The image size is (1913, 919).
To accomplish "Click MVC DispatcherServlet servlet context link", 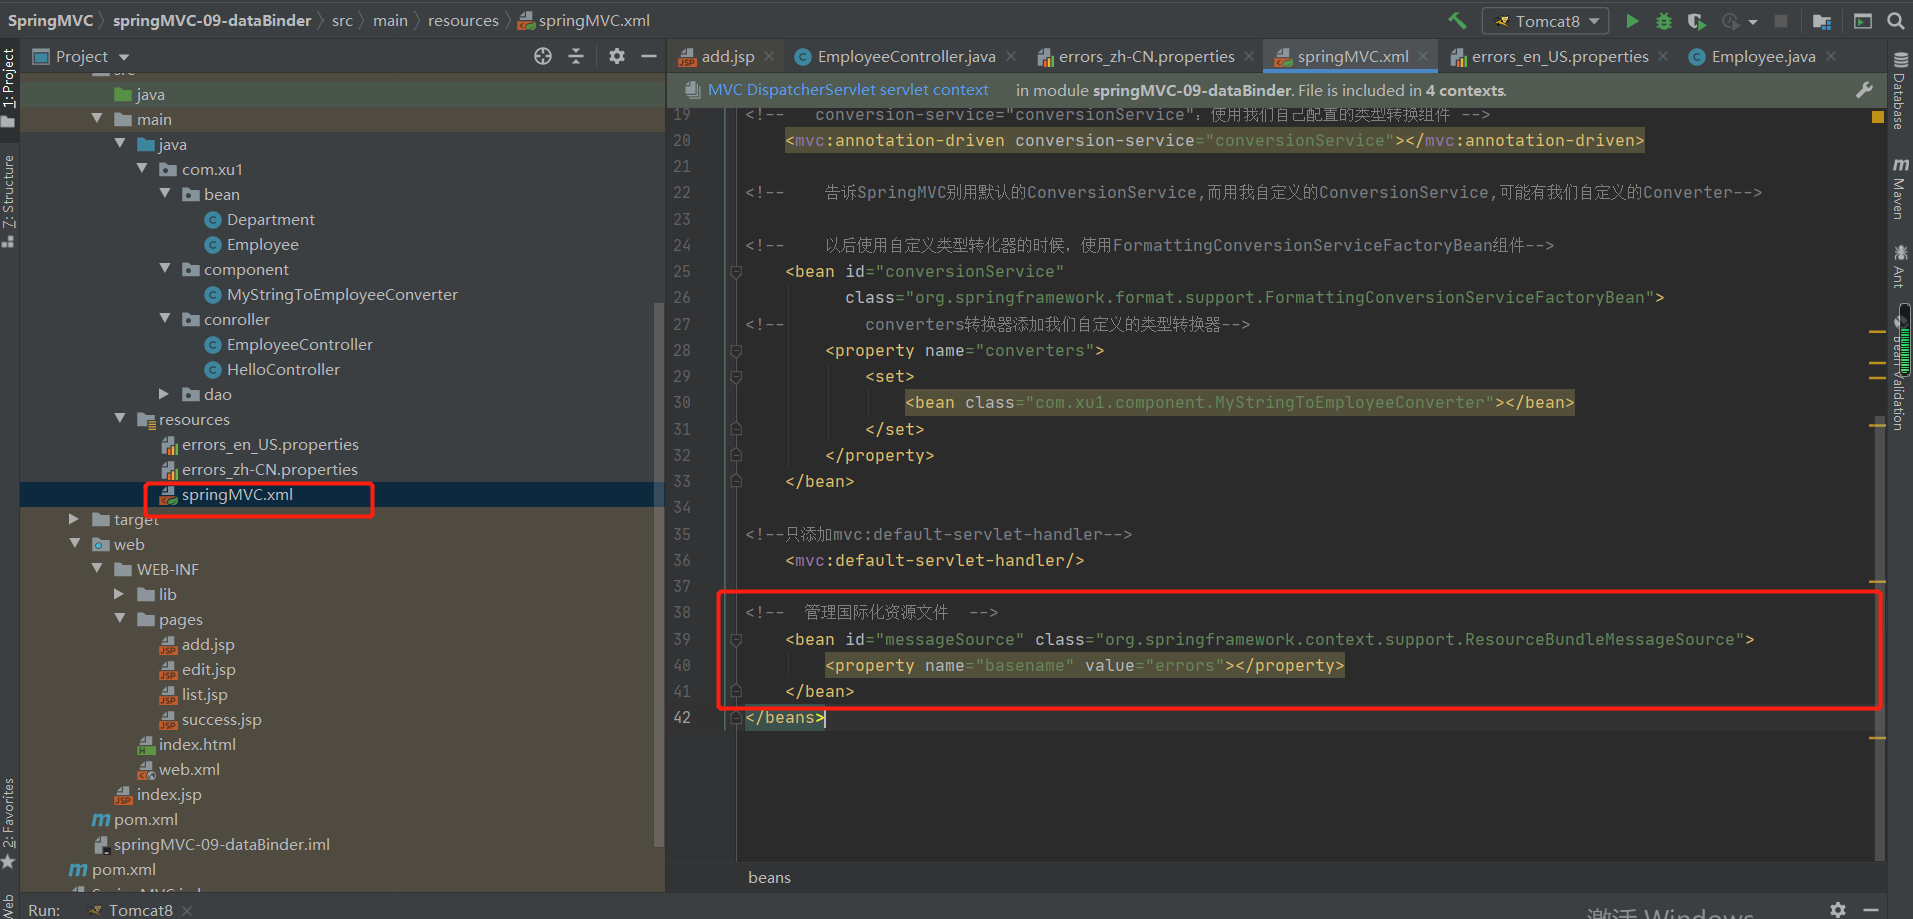I will (x=848, y=90).
